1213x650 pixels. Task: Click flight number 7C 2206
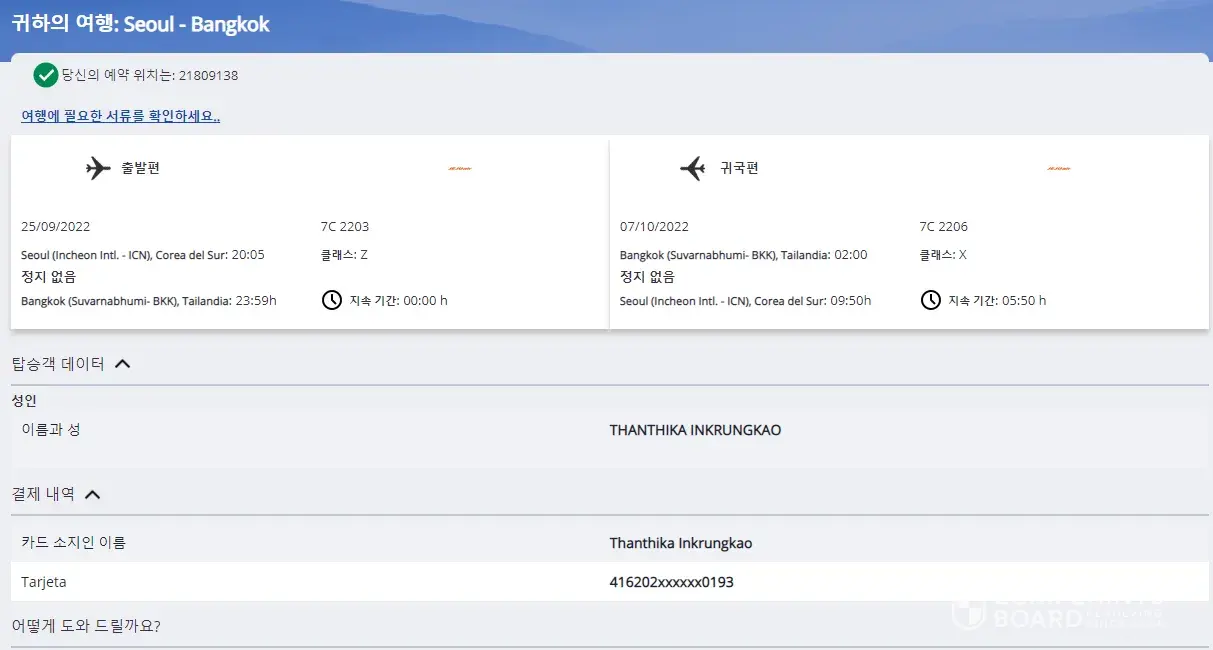point(944,227)
